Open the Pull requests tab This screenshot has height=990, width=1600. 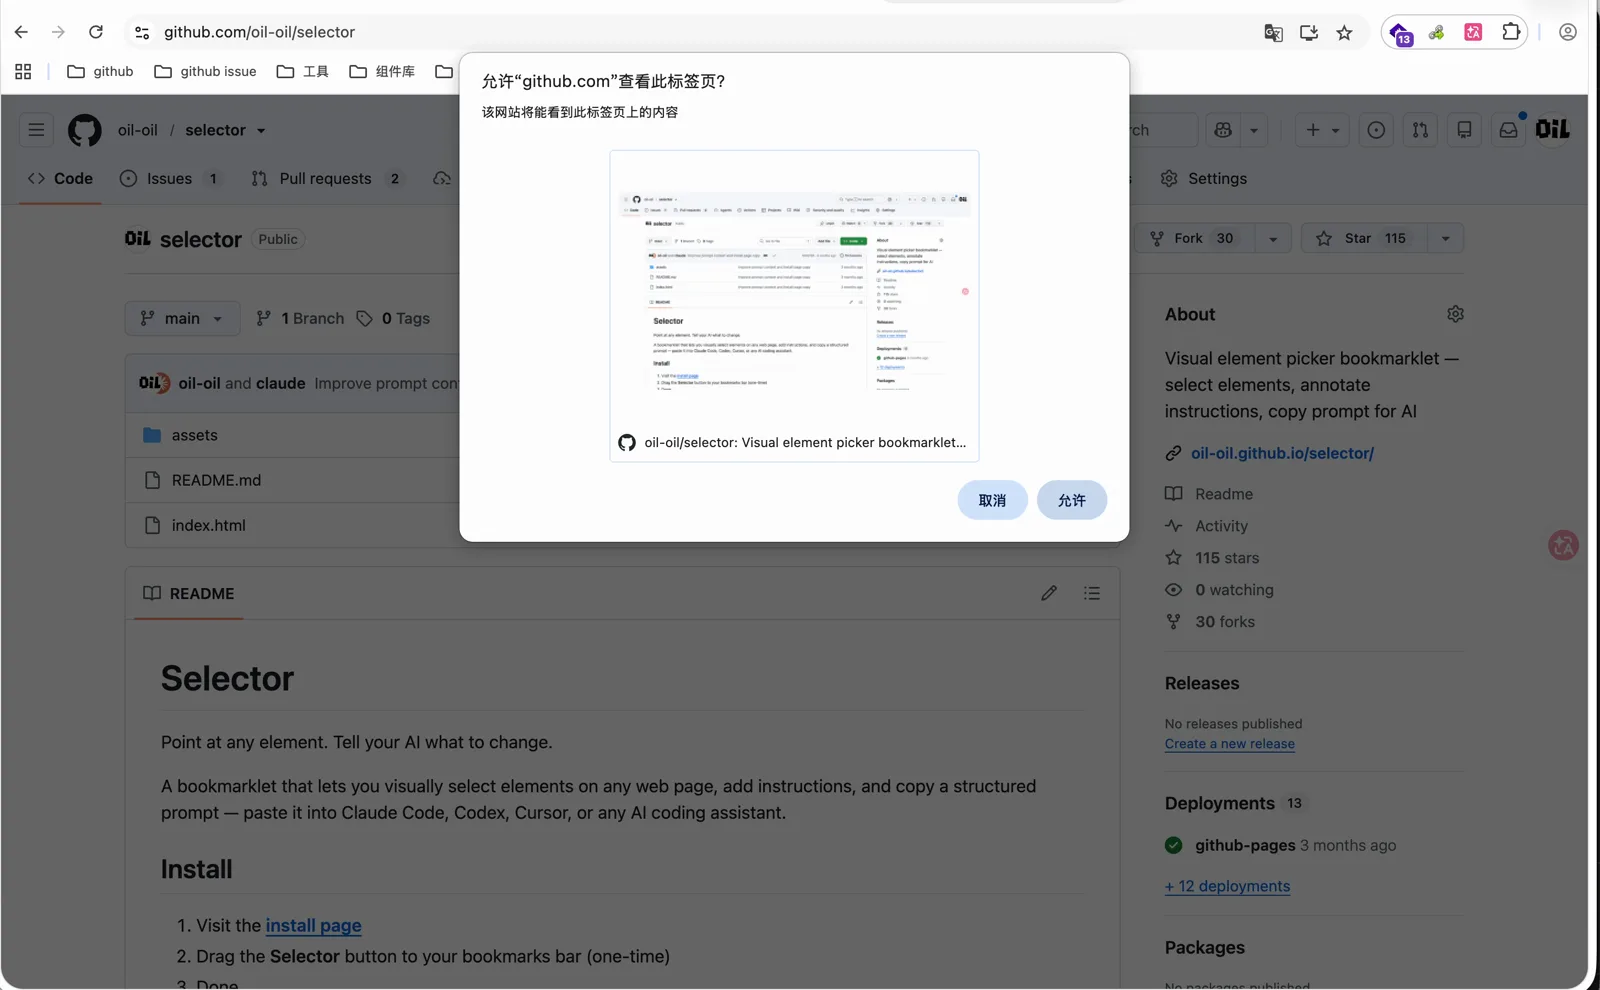tap(327, 178)
